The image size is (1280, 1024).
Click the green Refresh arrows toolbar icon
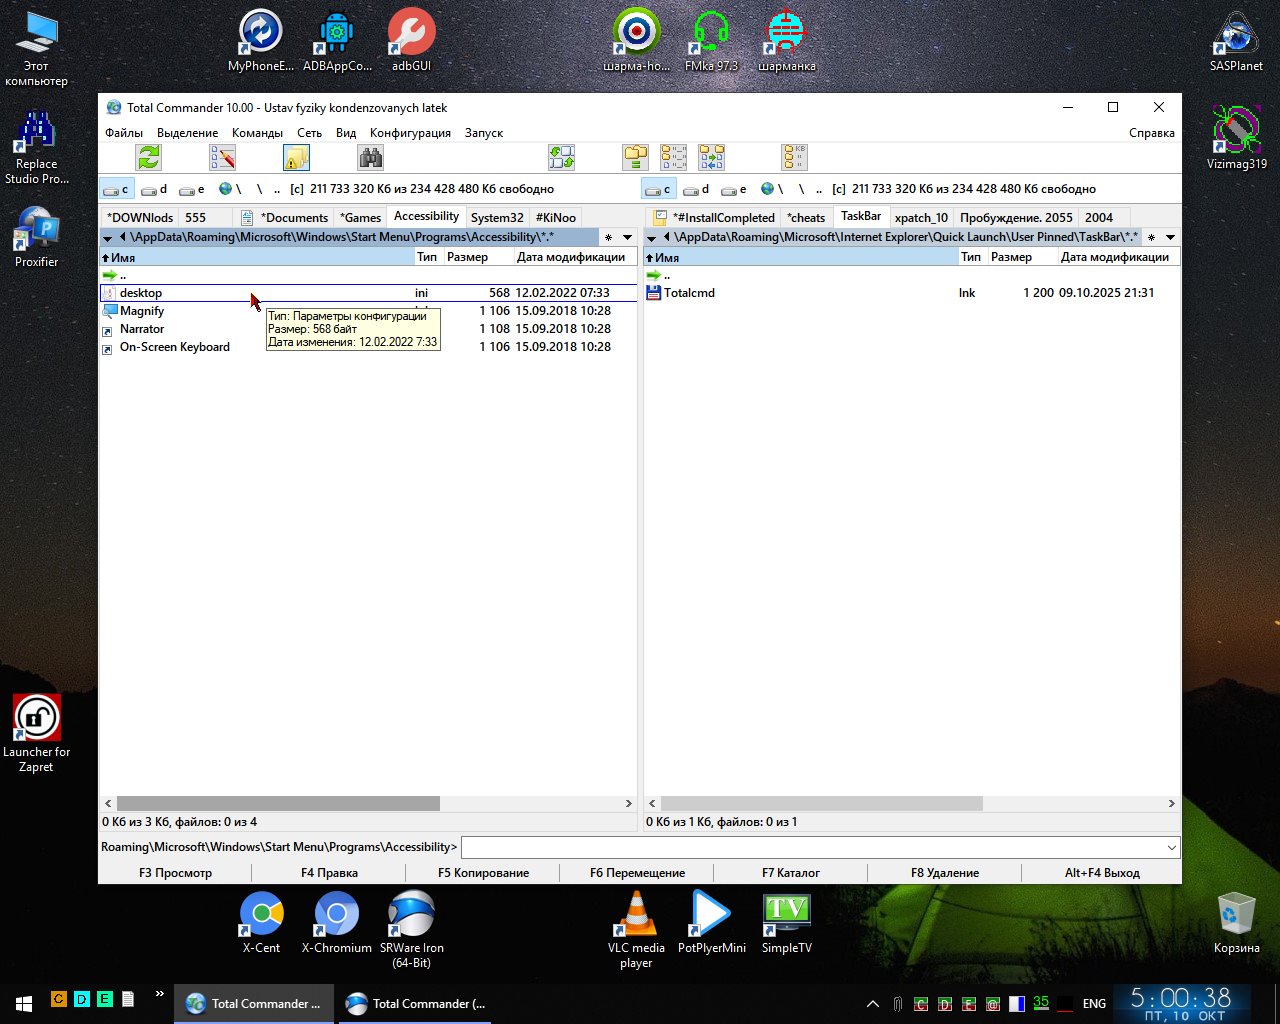click(149, 158)
